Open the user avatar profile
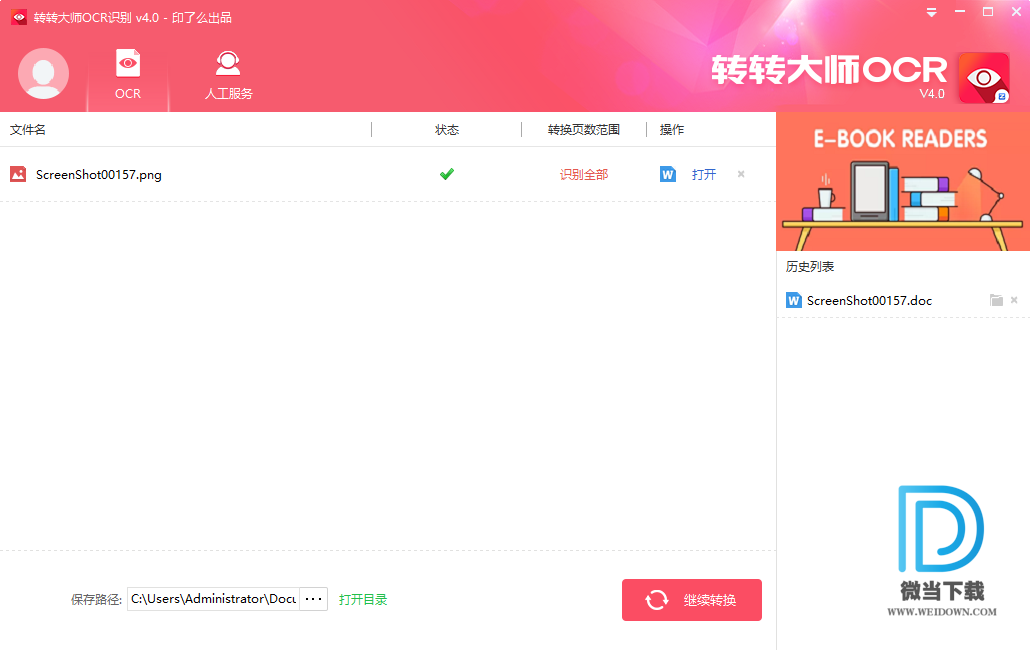This screenshot has width=1030, height=650. [43, 74]
